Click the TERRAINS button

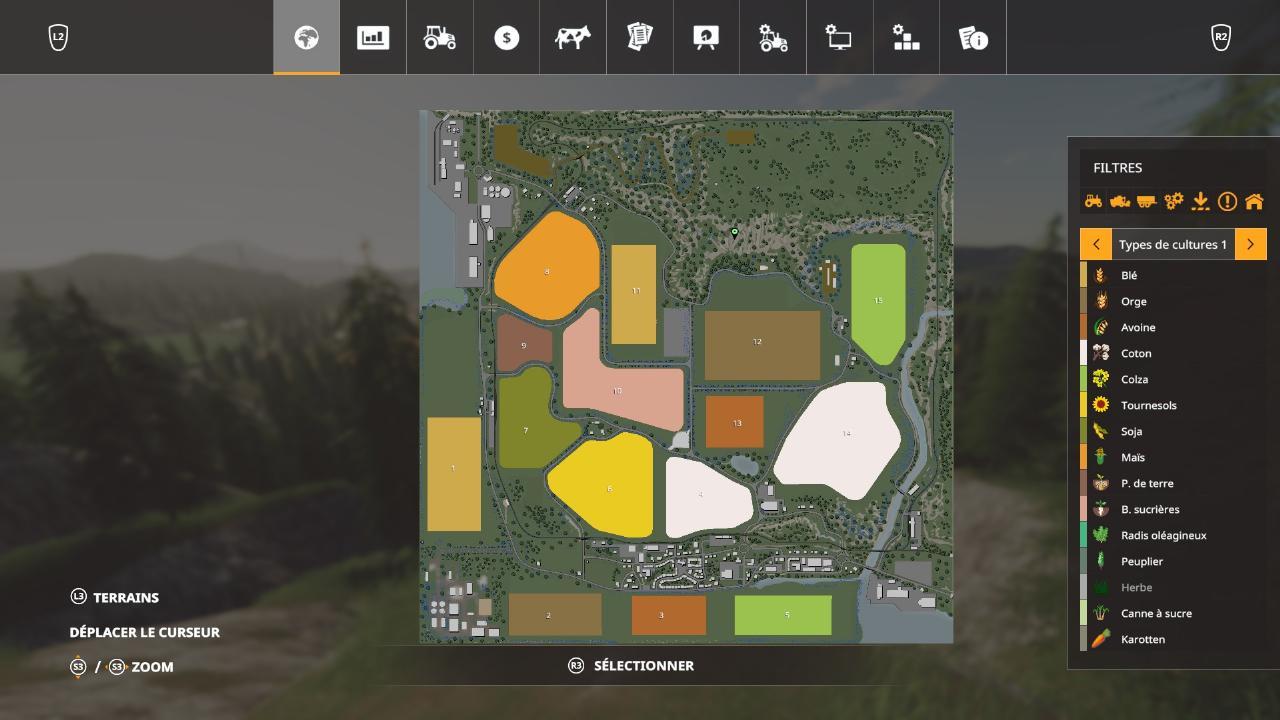coord(126,597)
